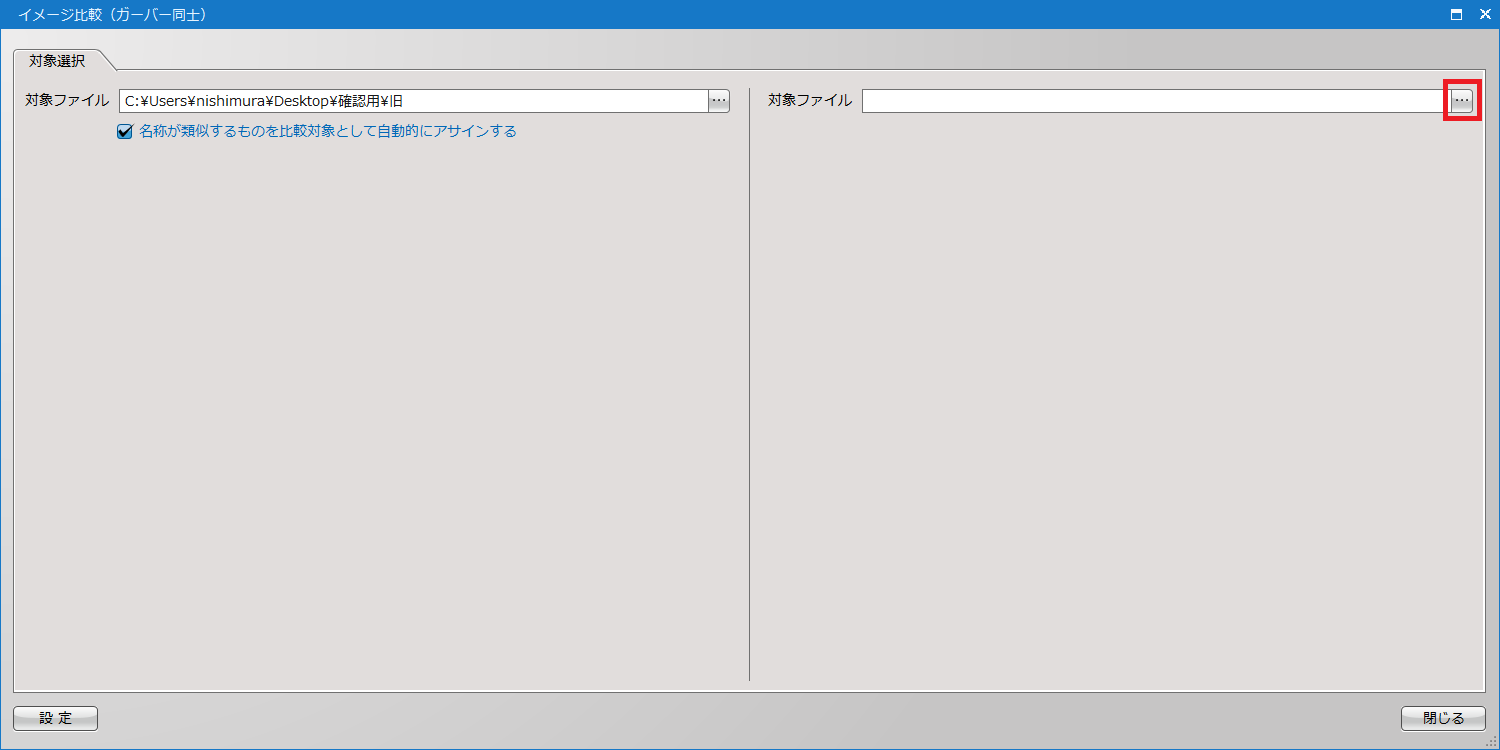Click the empty bottom bar between 設定 and 閉じる
Screen dimensions: 1500x750
click(x=750, y=718)
